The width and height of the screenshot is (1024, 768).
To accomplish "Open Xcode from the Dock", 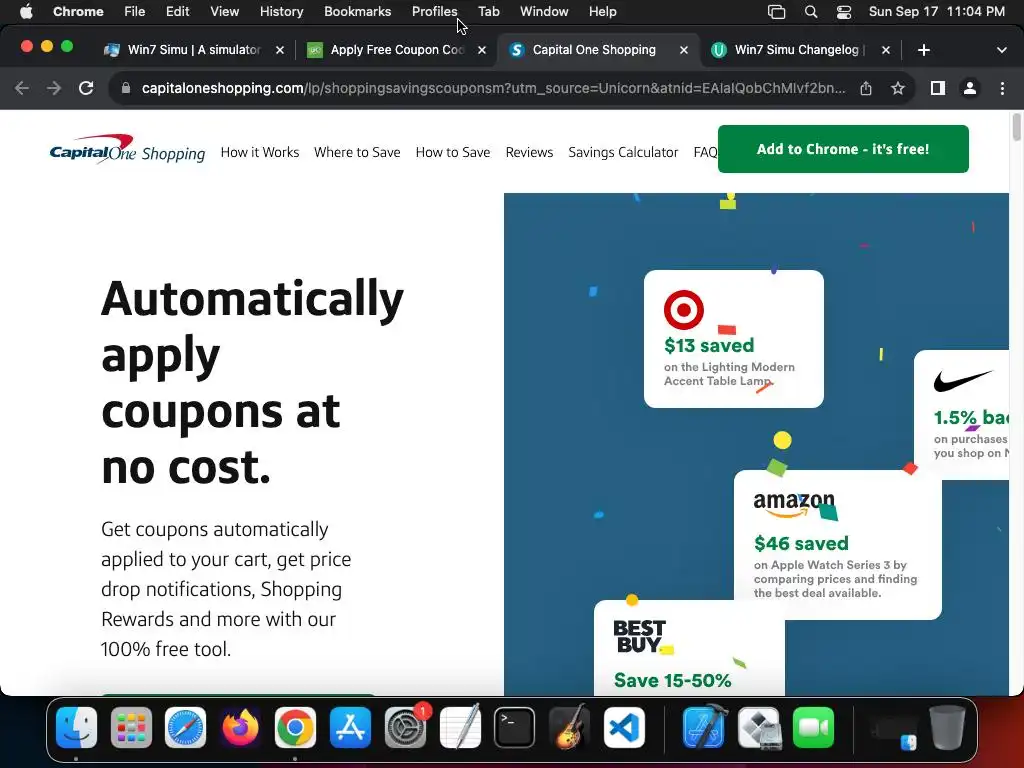I will pos(704,728).
